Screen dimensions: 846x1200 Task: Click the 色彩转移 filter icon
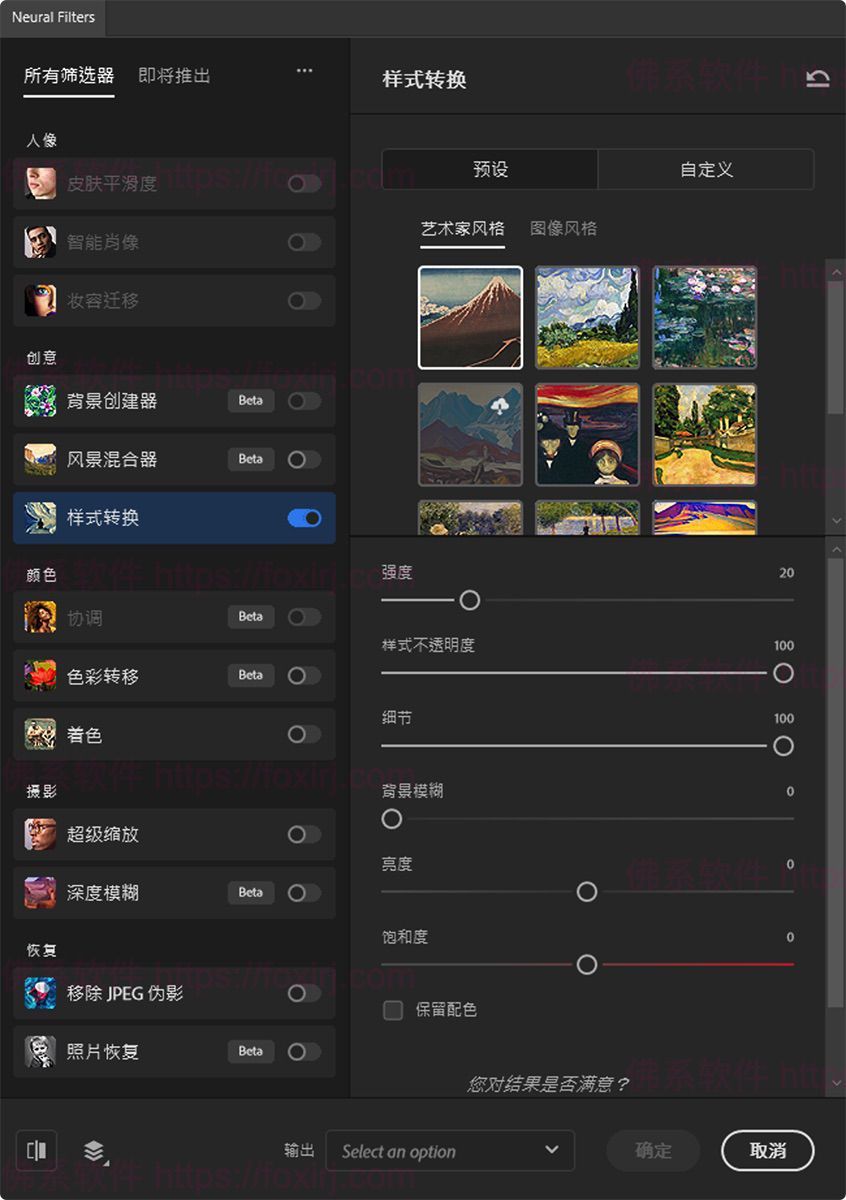click(40, 676)
